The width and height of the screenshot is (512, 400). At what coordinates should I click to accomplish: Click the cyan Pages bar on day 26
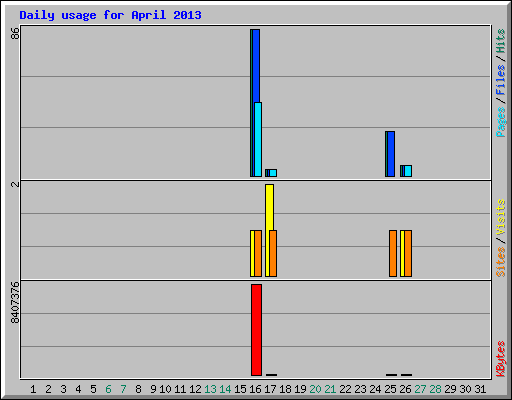(408, 171)
